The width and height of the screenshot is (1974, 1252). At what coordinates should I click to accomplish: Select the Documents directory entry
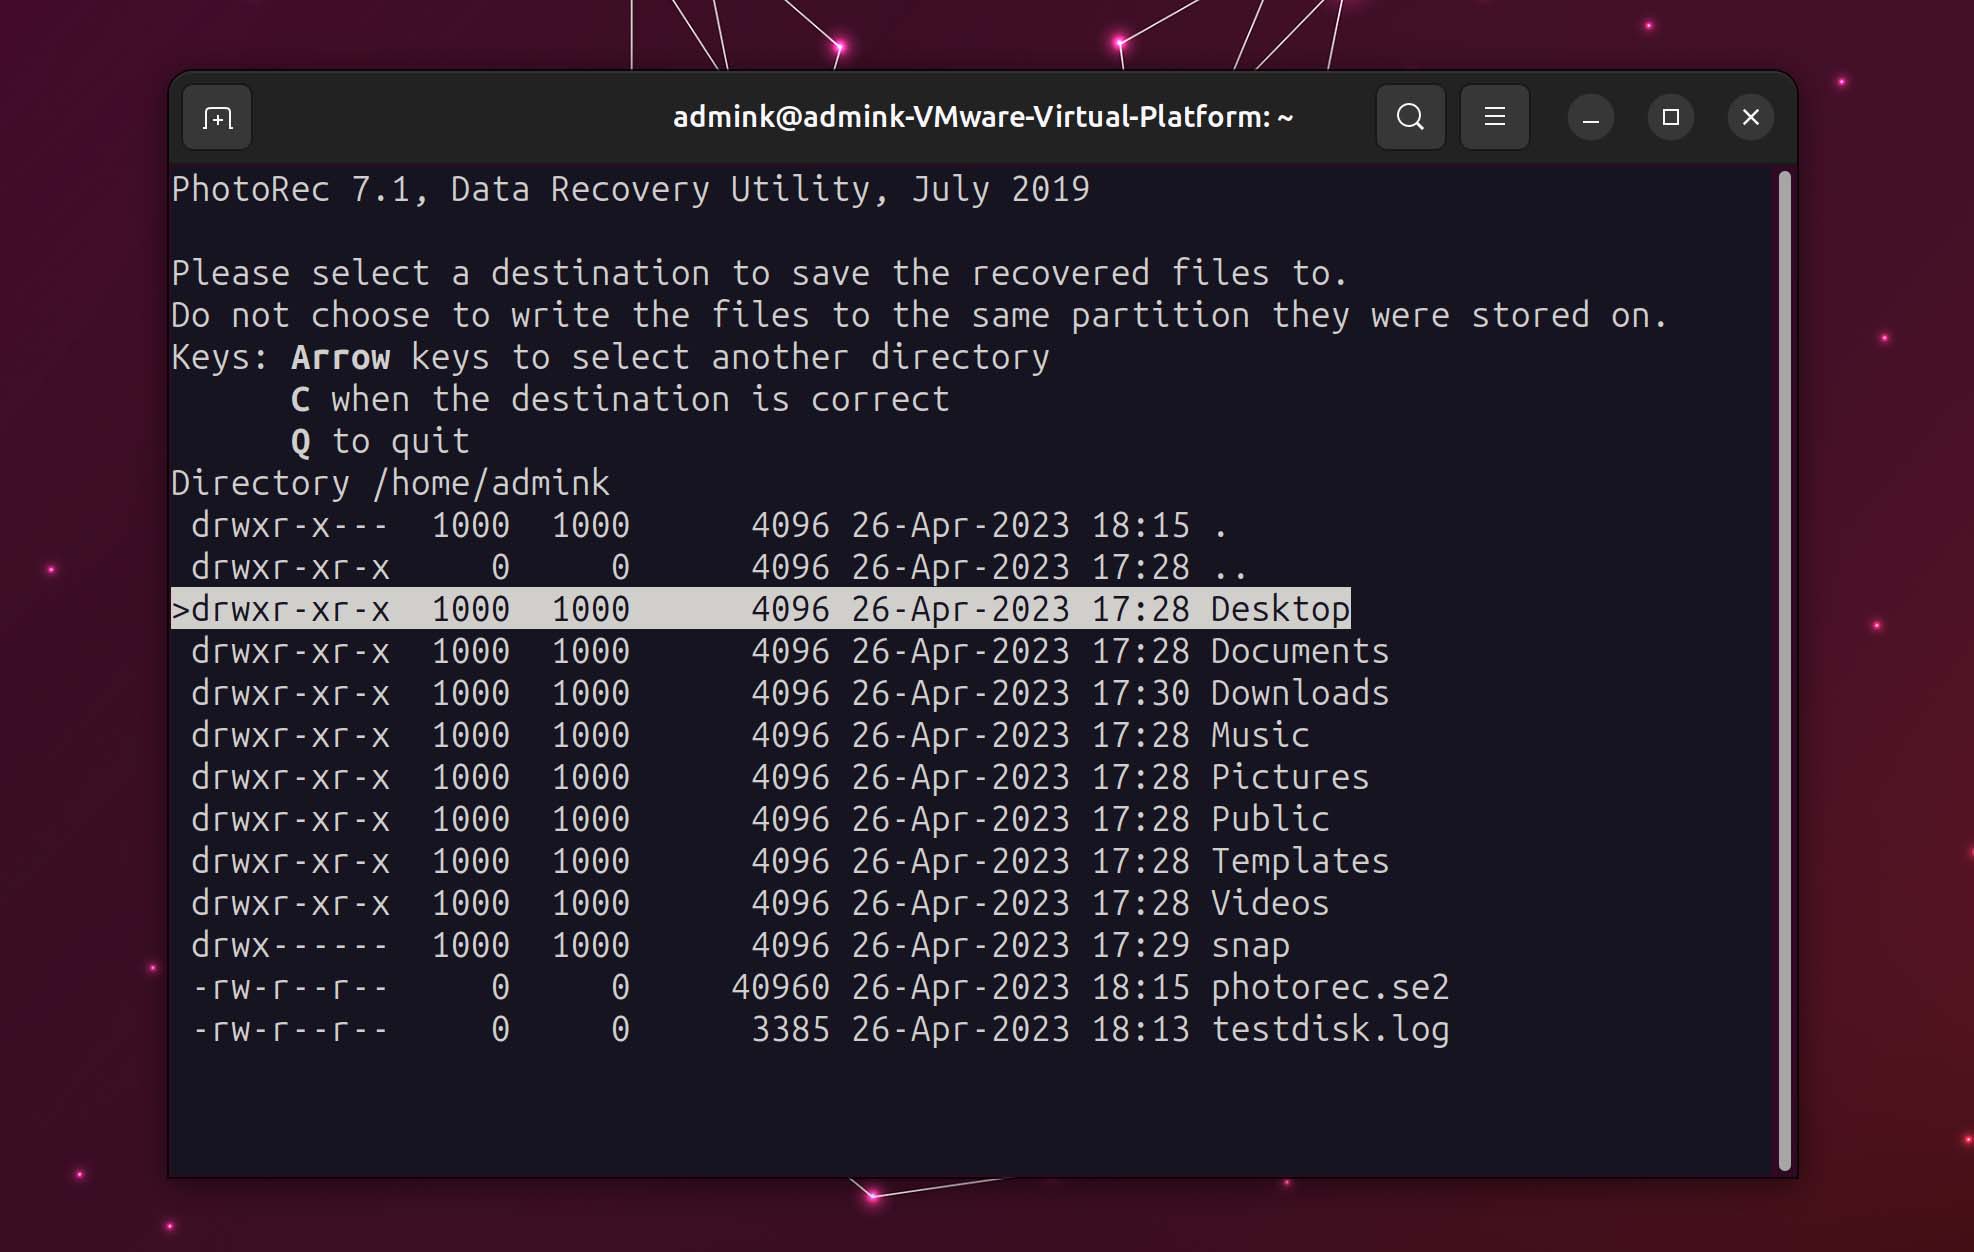[x=790, y=651]
